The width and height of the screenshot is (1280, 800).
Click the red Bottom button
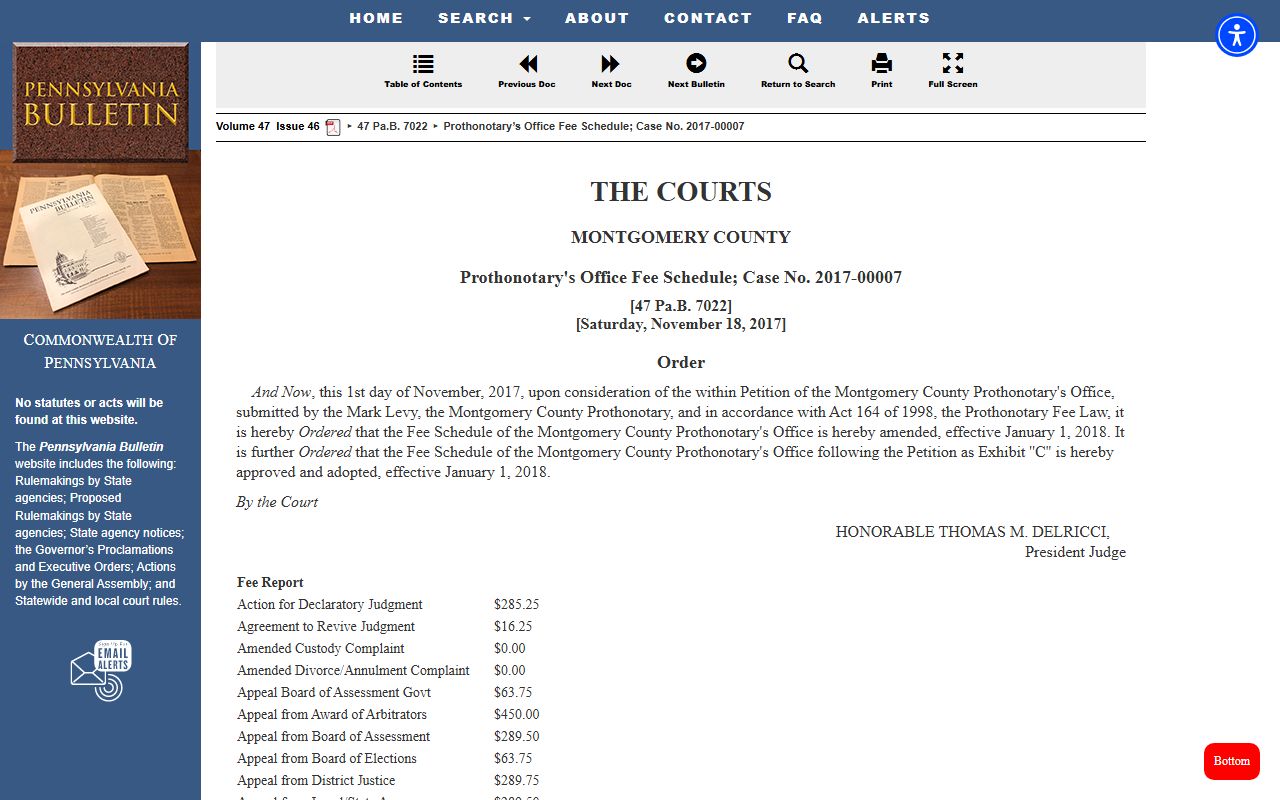click(x=1232, y=761)
